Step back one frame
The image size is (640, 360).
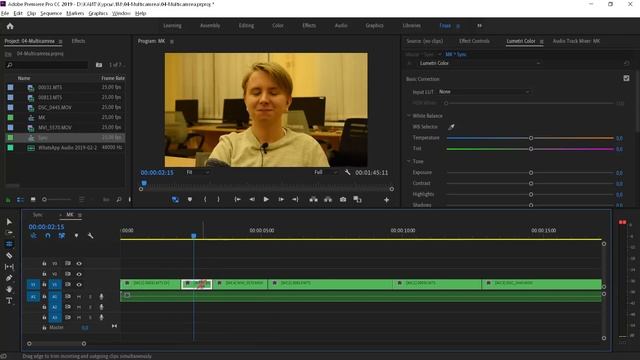pos(252,199)
